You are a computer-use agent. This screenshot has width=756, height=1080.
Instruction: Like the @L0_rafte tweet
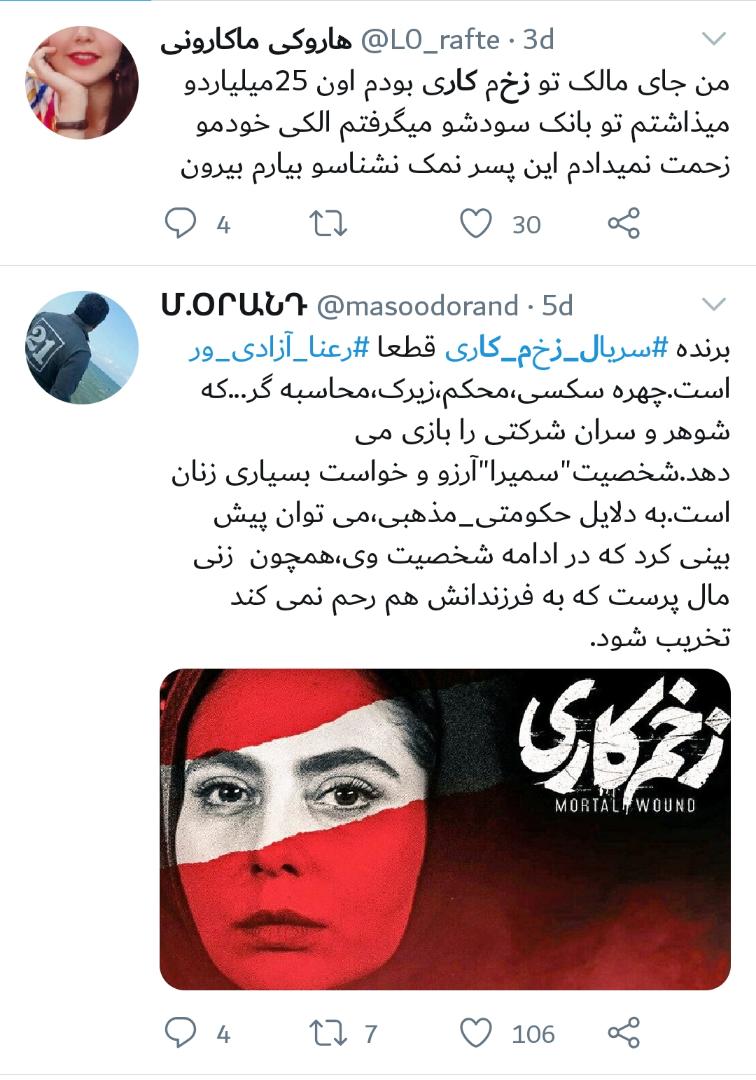[476, 224]
